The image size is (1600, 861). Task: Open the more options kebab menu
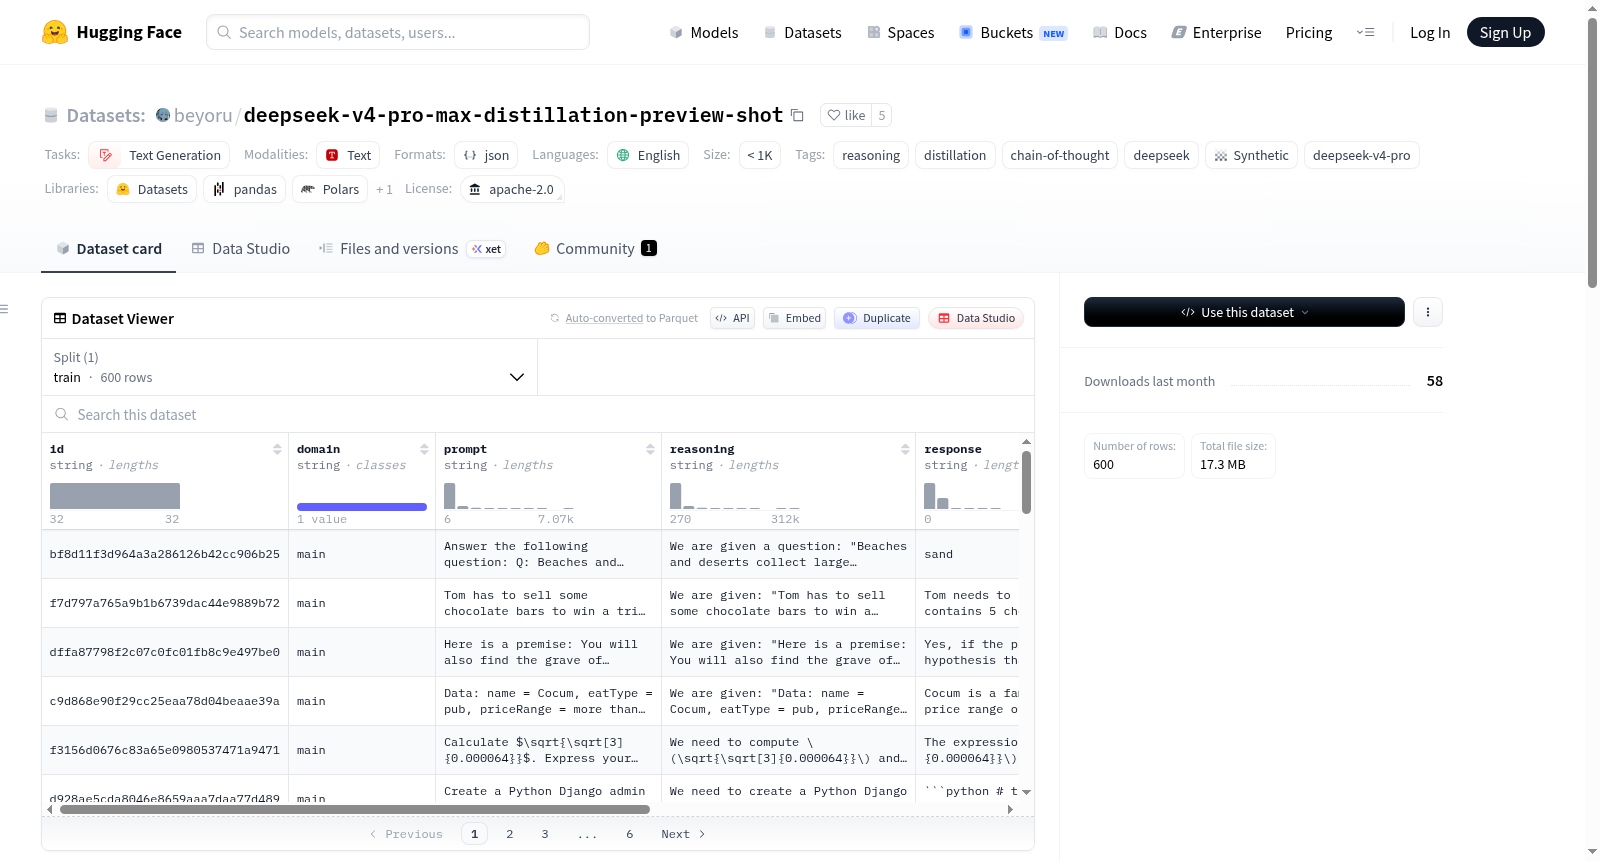tap(1427, 312)
